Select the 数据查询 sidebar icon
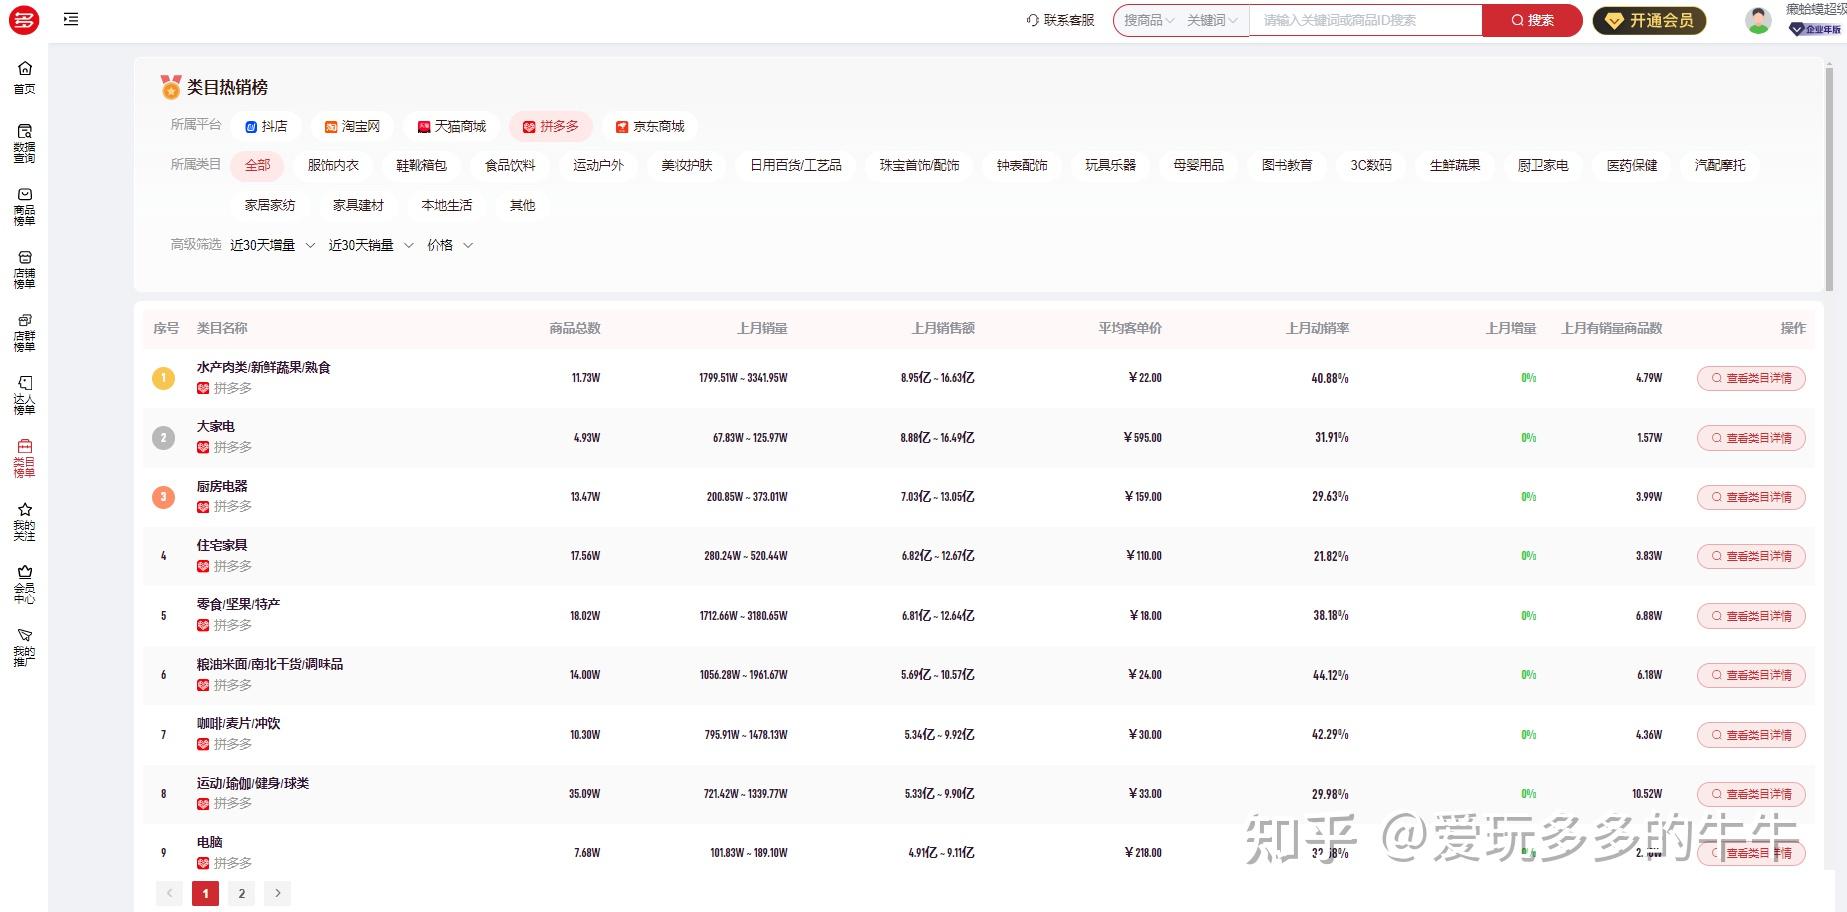The height and width of the screenshot is (912, 1847). coord(24,140)
